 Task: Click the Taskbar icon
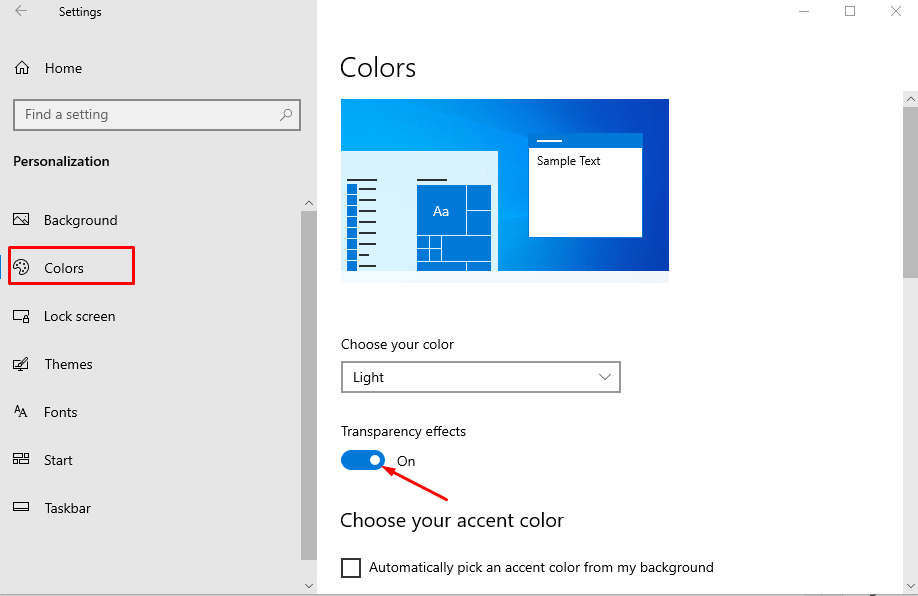tap(21, 507)
